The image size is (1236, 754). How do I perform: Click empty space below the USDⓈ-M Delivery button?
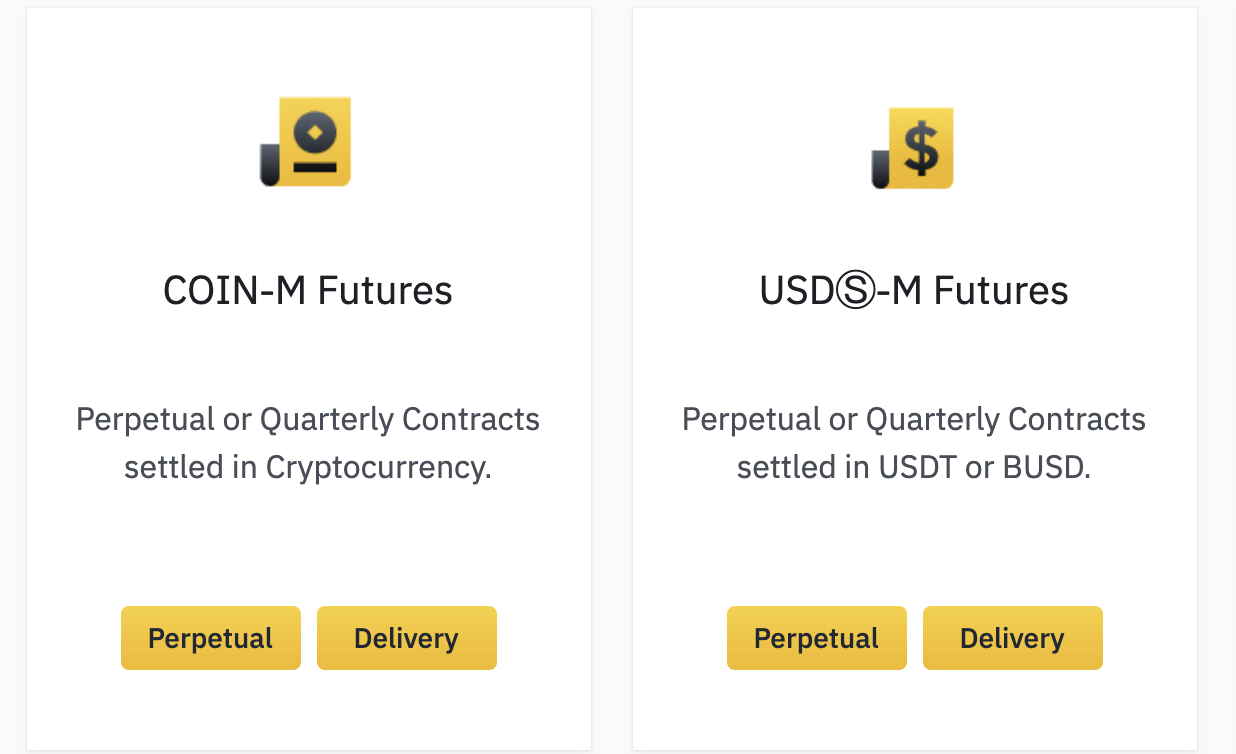pyautogui.click(x=1012, y=710)
